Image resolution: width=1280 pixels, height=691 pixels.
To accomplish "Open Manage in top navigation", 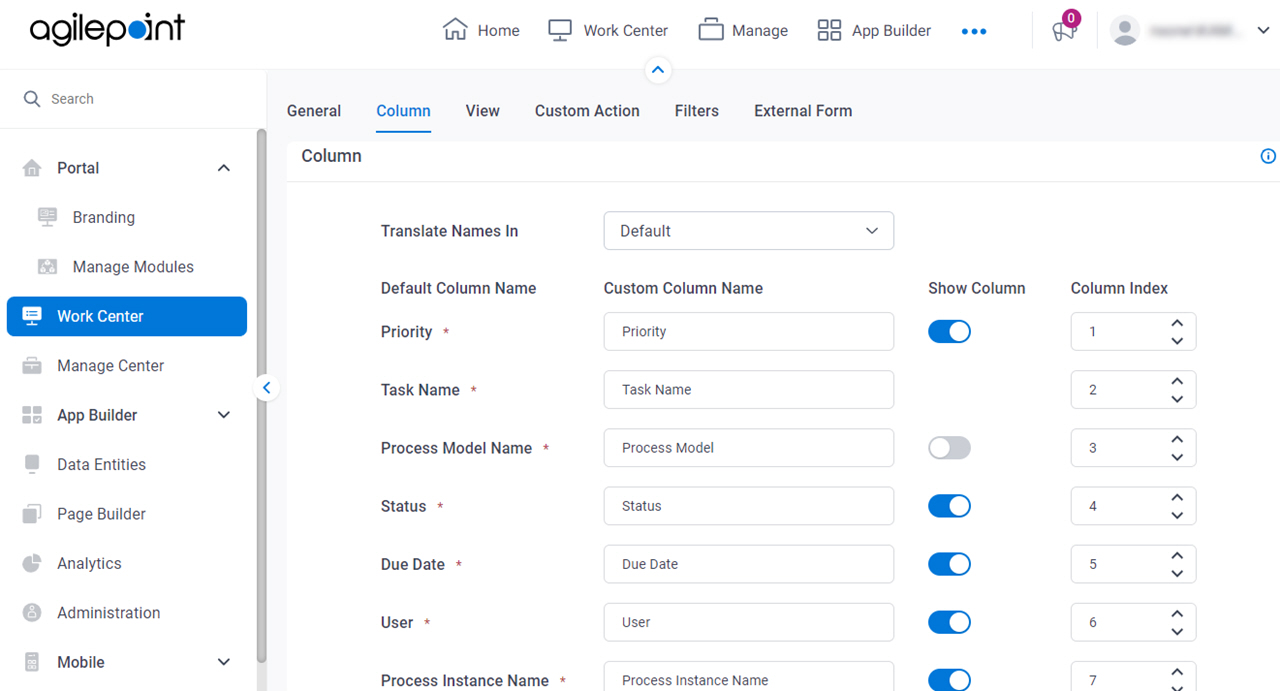I will [743, 31].
